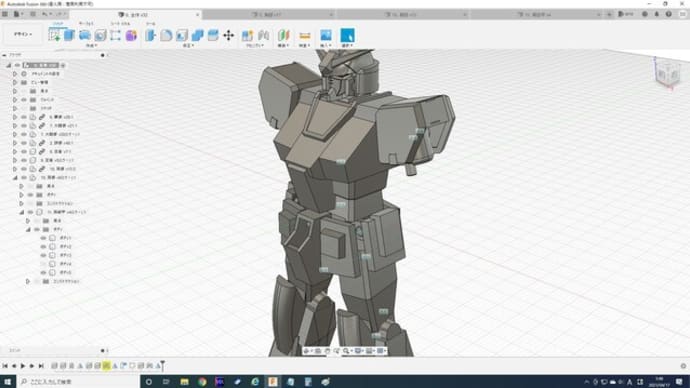Open the 作成 (Create) dropdown
Image resolution: width=690 pixels, height=388 pixels.
pos(92,46)
